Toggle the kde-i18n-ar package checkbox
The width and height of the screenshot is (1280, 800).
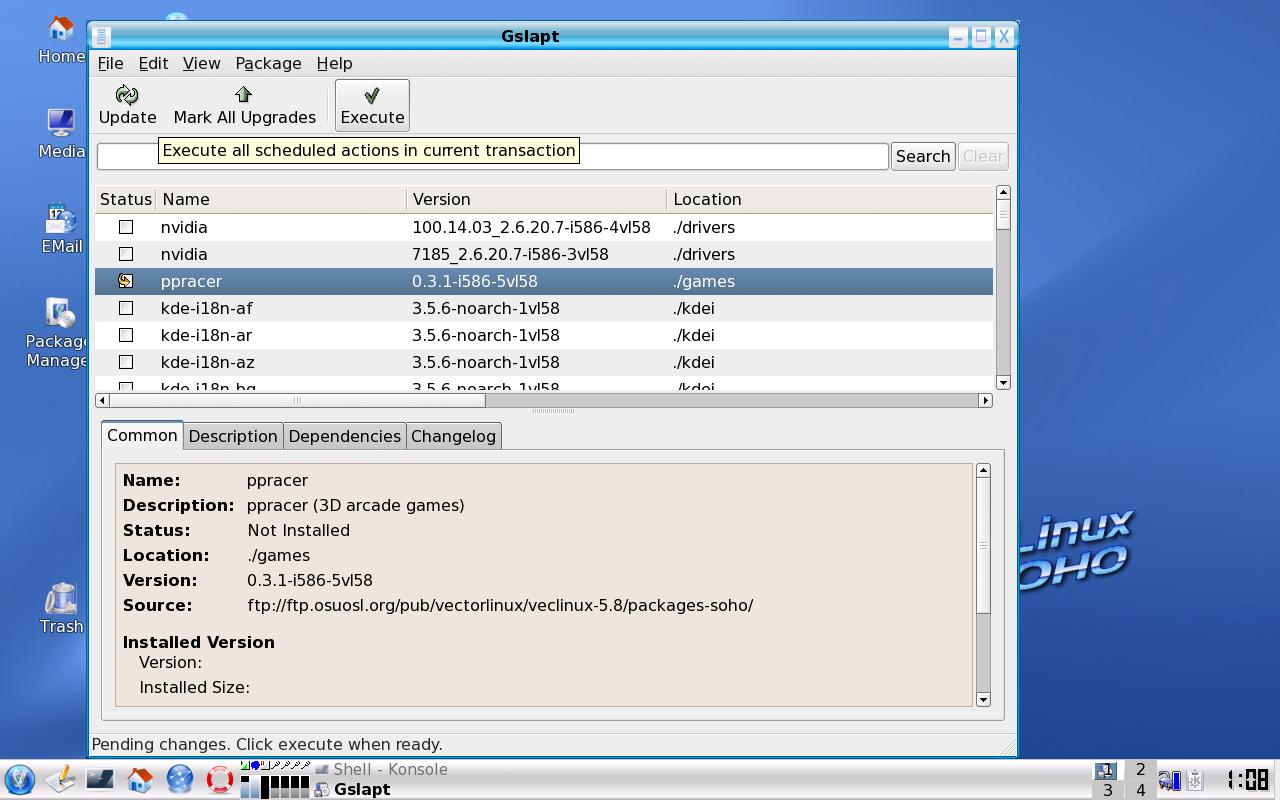pyautogui.click(x=126, y=335)
